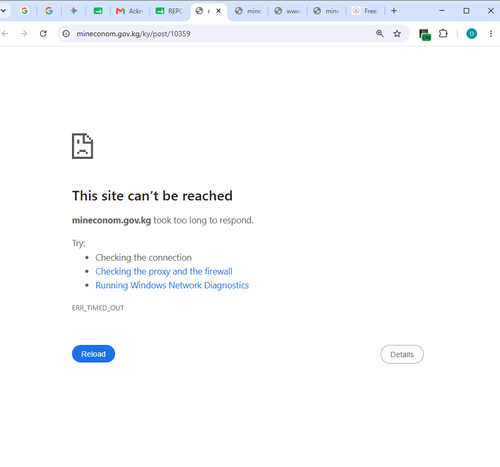Click the ERR_TIMED_OUT error code text
Image resolution: width=500 pixels, height=467 pixels.
tap(98, 308)
